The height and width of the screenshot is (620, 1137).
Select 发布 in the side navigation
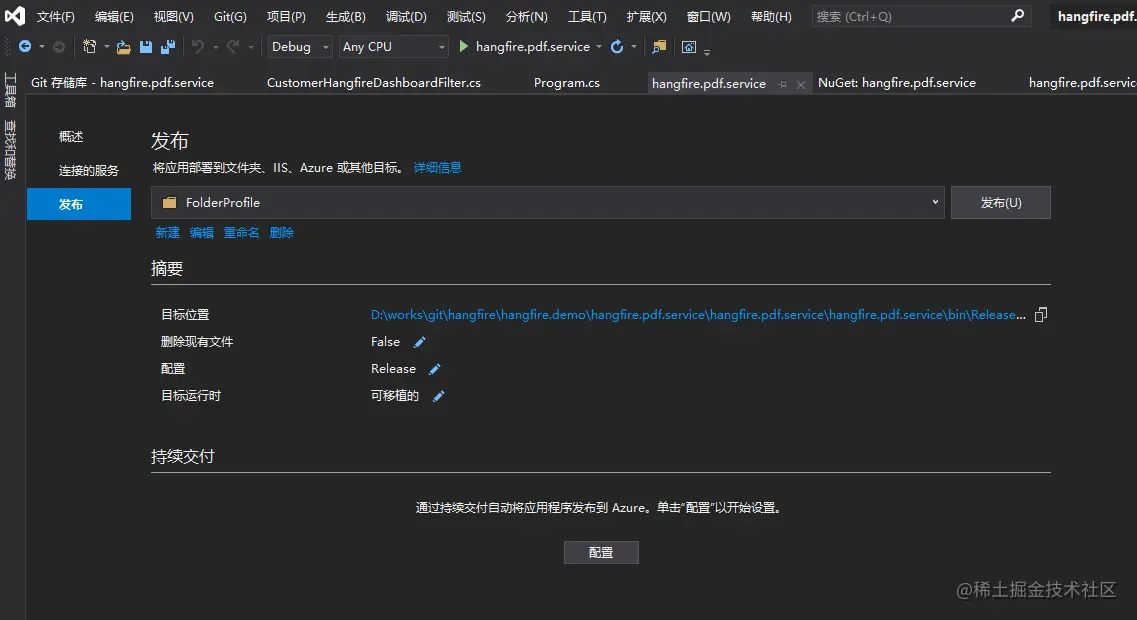(x=79, y=204)
